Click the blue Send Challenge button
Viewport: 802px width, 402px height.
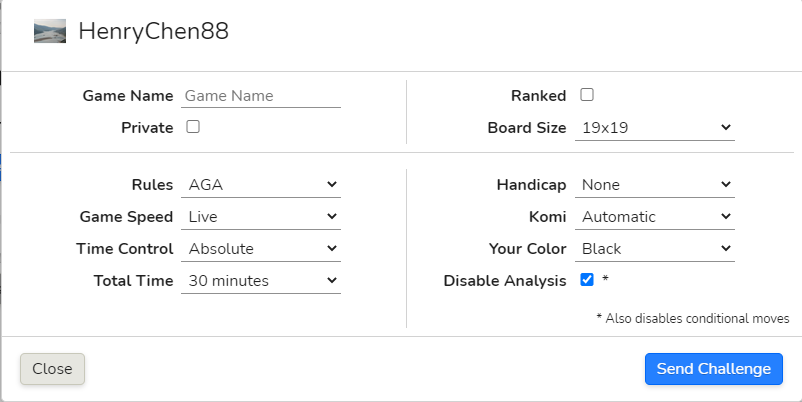point(714,369)
